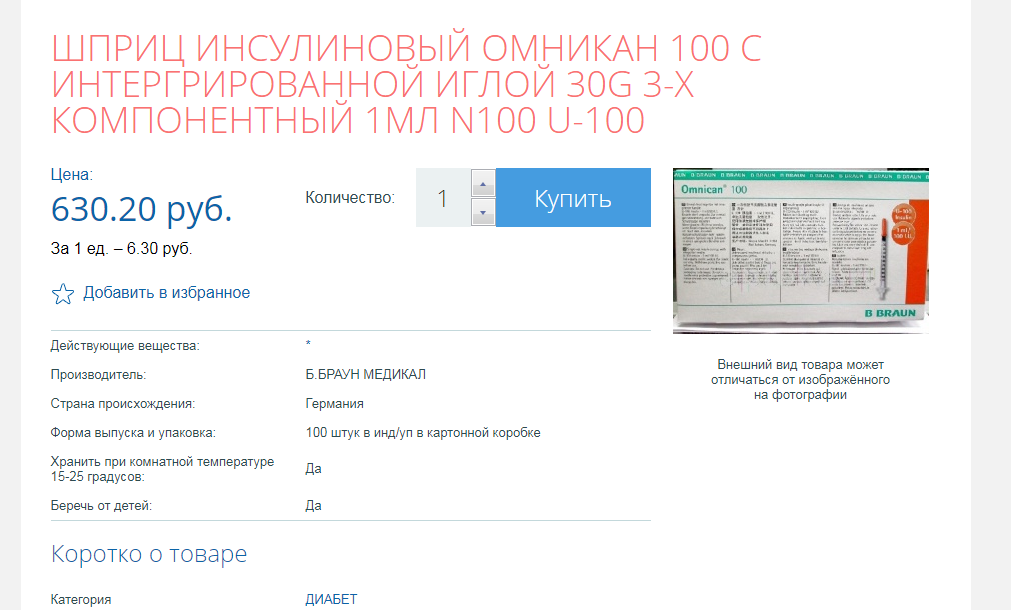Image resolution: width=1011 pixels, height=610 pixels.
Task: Click the Да value for storage temperature row
Action: click(x=311, y=467)
